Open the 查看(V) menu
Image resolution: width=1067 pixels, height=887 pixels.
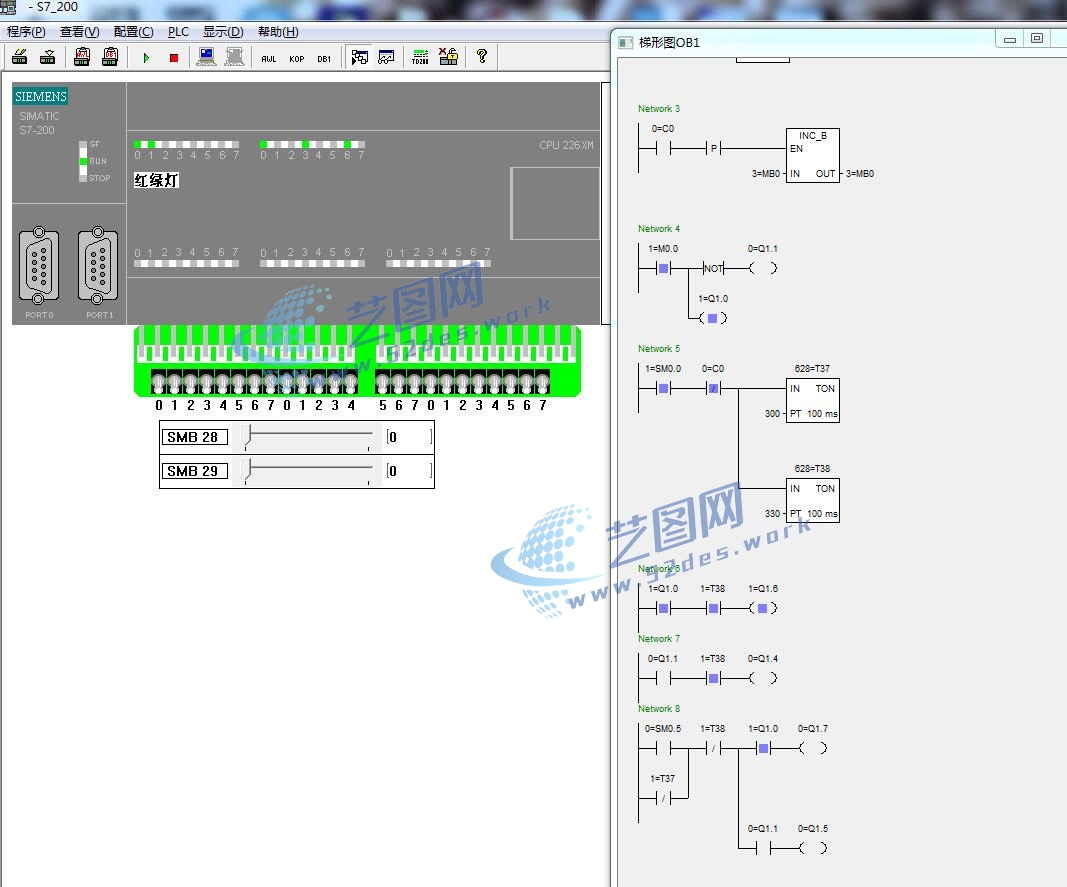tap(80, 32)
